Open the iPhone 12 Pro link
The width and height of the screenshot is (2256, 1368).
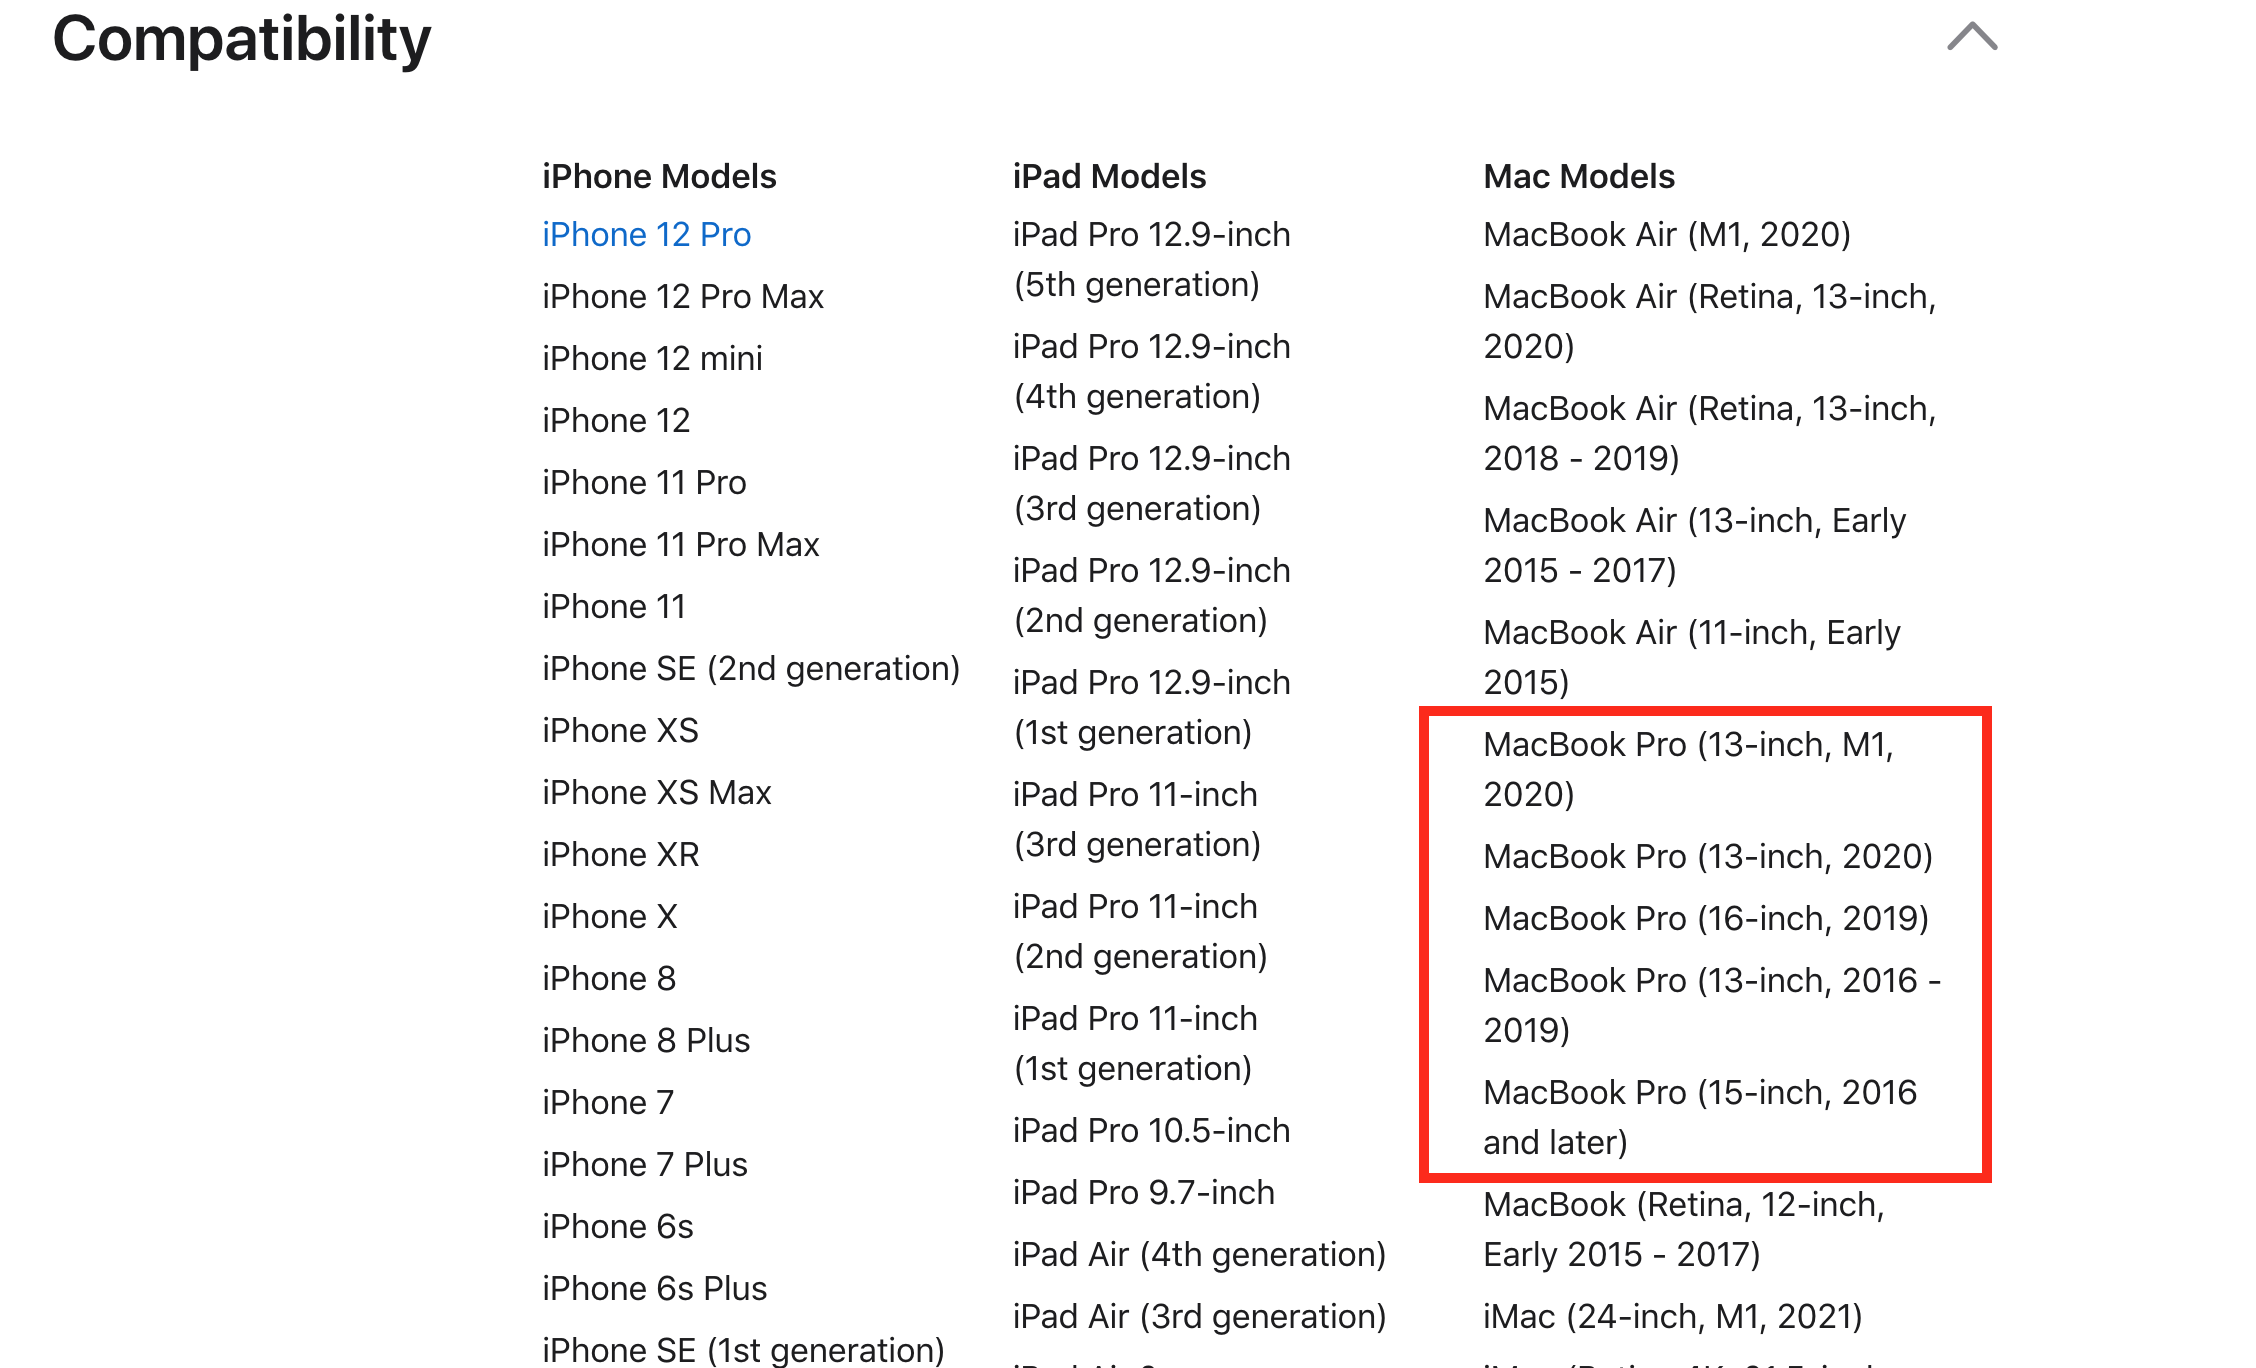pyautogui.click(x=646, y=234)
